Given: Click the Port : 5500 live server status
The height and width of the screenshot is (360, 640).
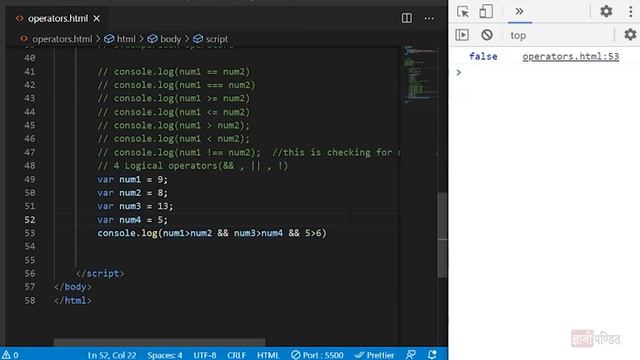Looking at the screenshot, I should tap(317, 355).
